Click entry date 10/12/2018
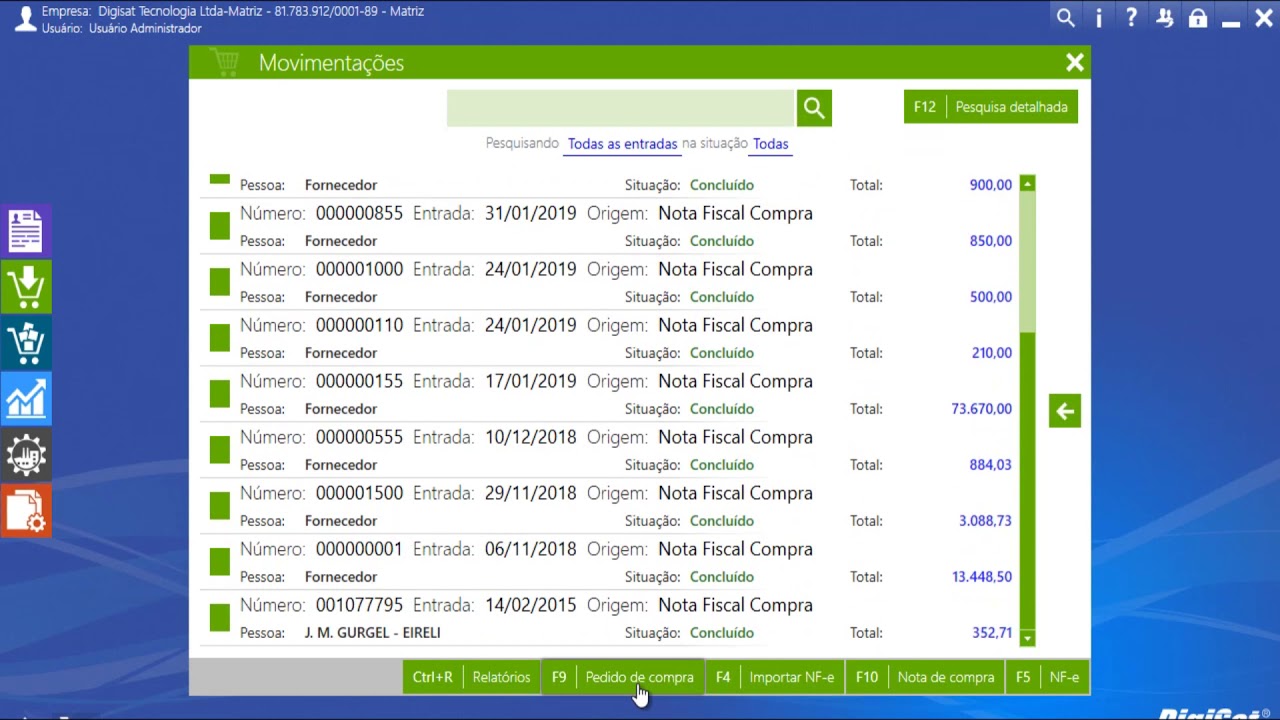 point(531,437)
